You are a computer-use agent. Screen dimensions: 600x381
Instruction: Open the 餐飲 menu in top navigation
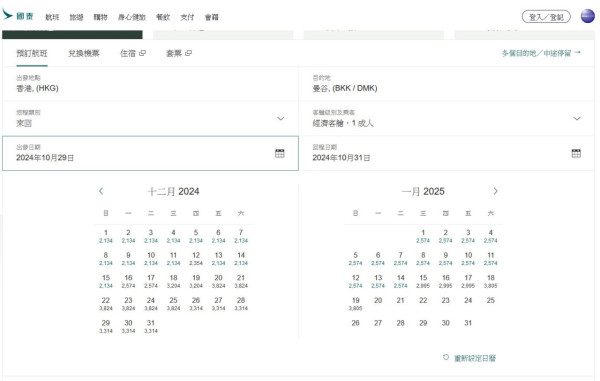point(163,17)
